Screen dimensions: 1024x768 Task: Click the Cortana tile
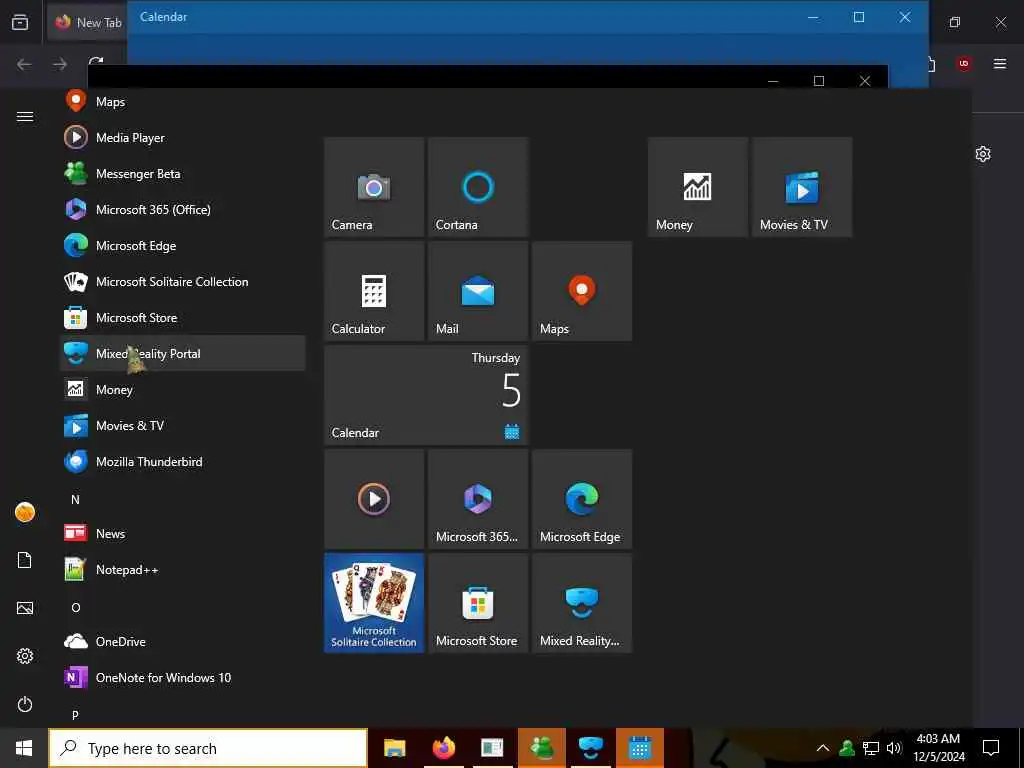point(478,187)
